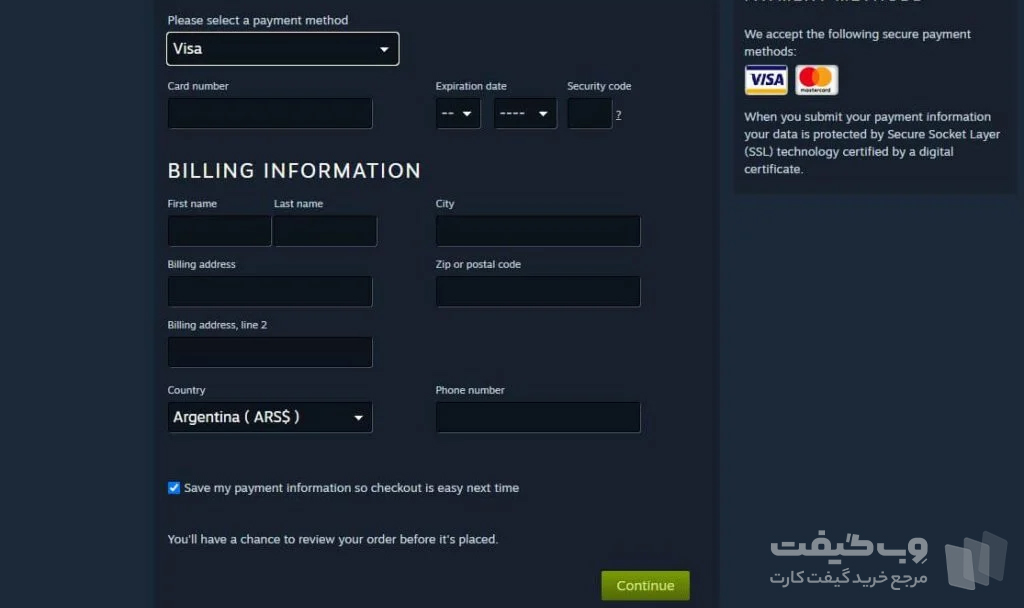Open the payment method dropdown showing Visa

pos(283,49)
